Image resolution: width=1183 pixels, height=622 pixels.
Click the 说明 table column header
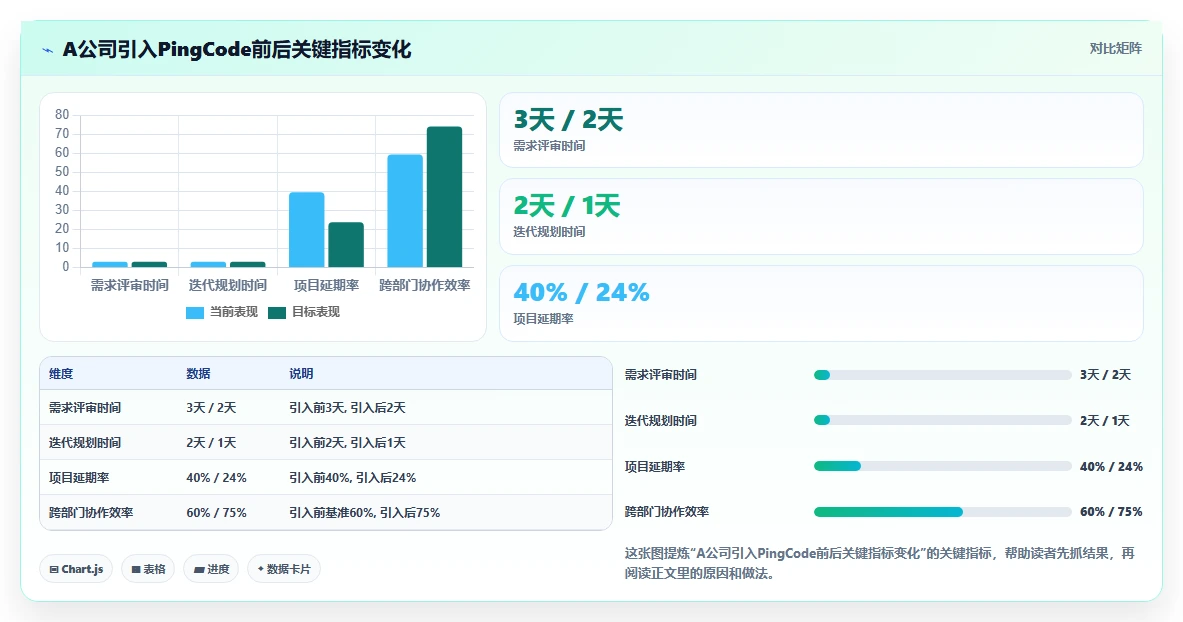tap(301, 374)
